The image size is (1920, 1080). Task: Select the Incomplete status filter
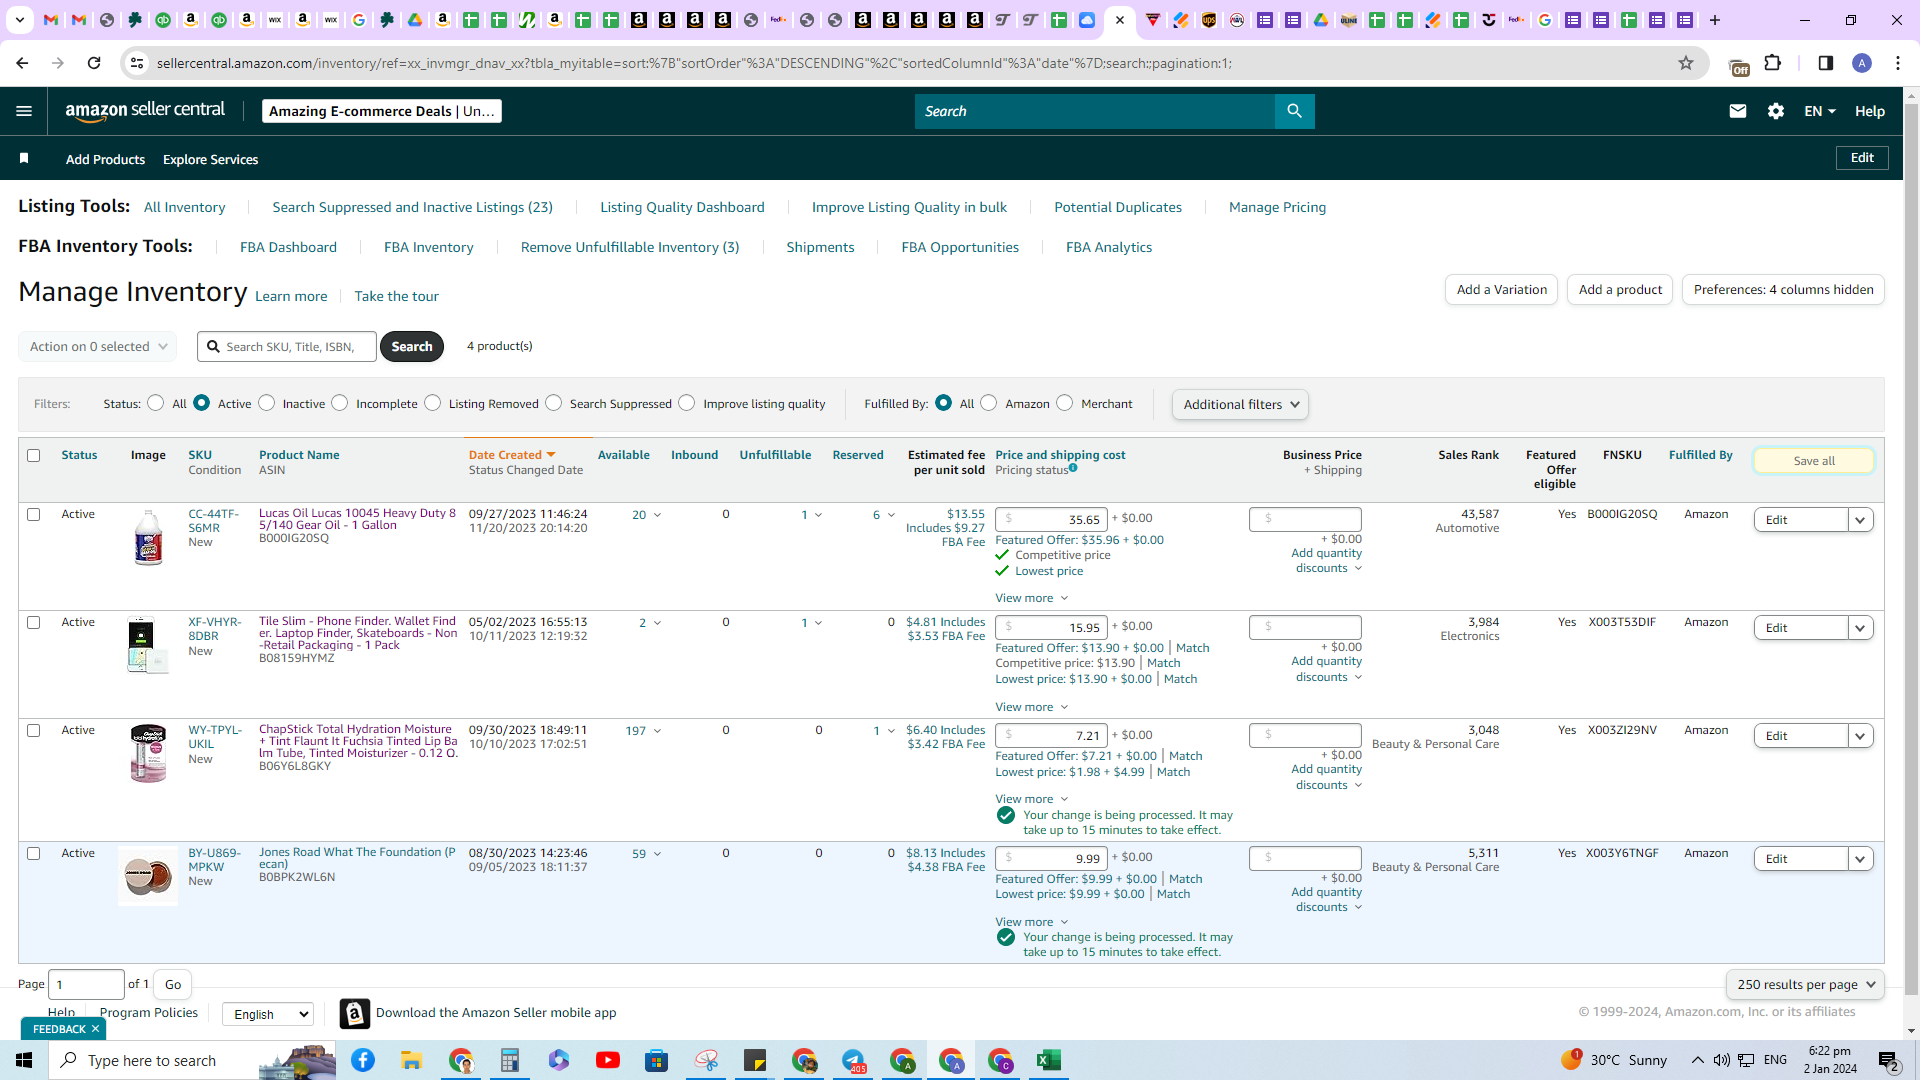340,403
